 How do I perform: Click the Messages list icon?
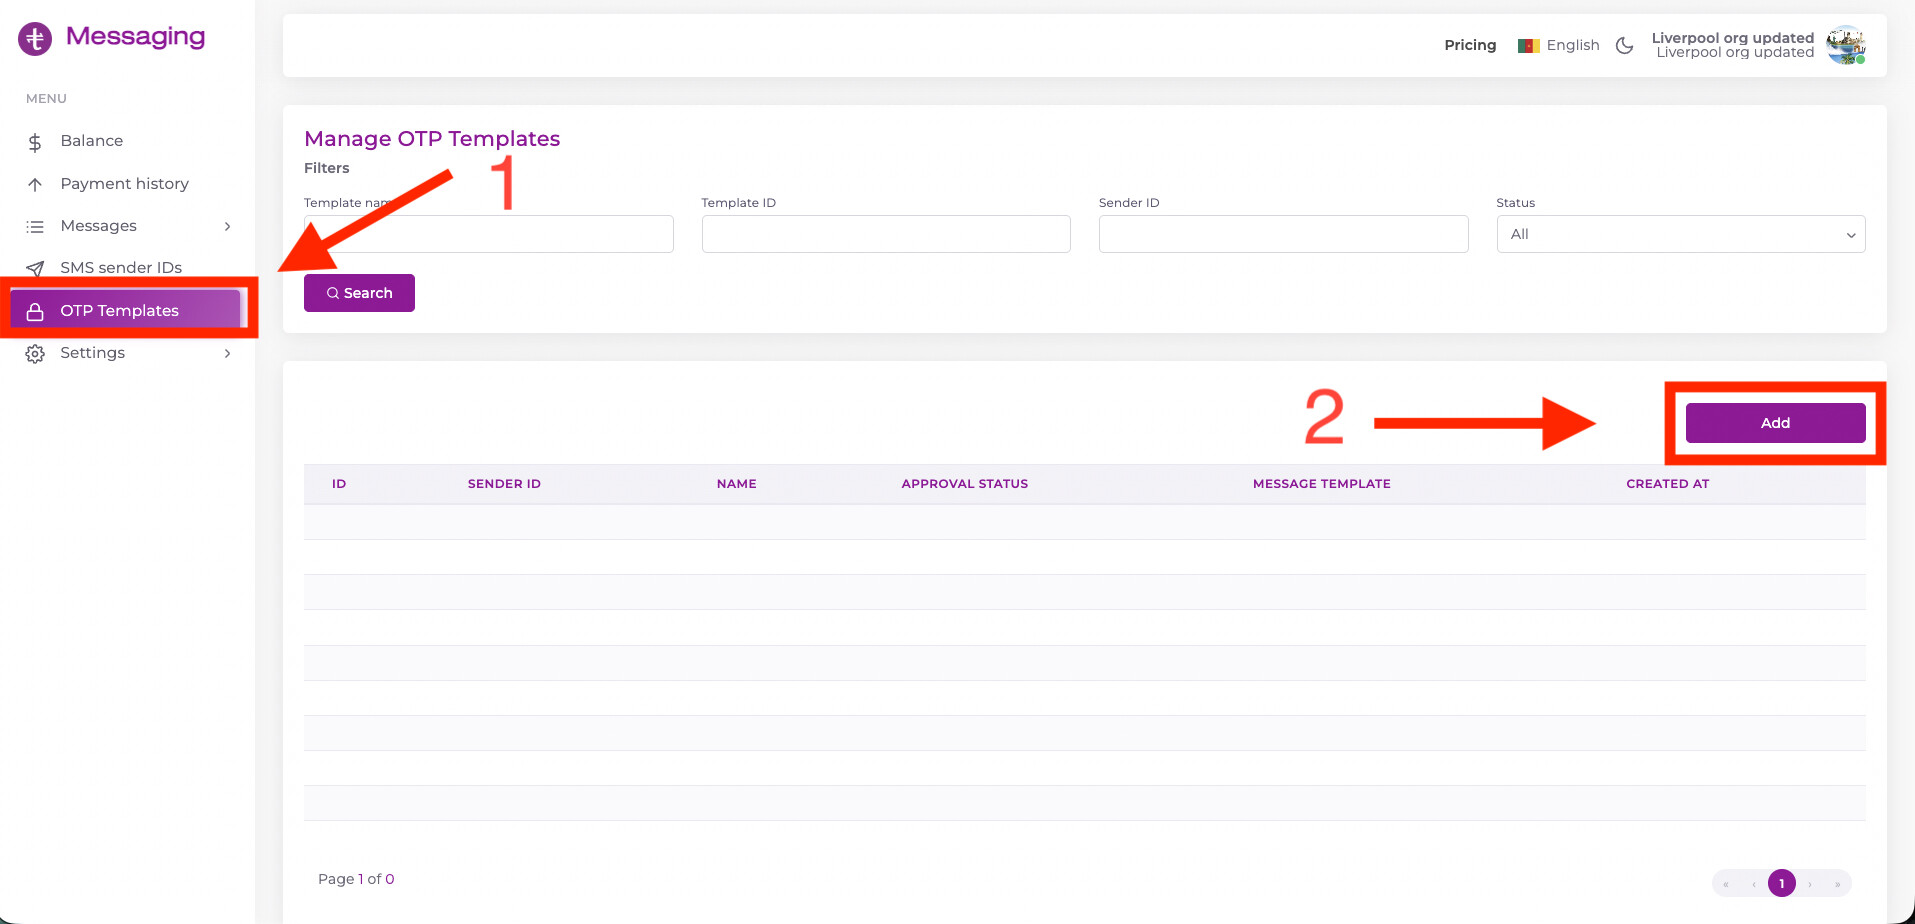click(35, 227)
